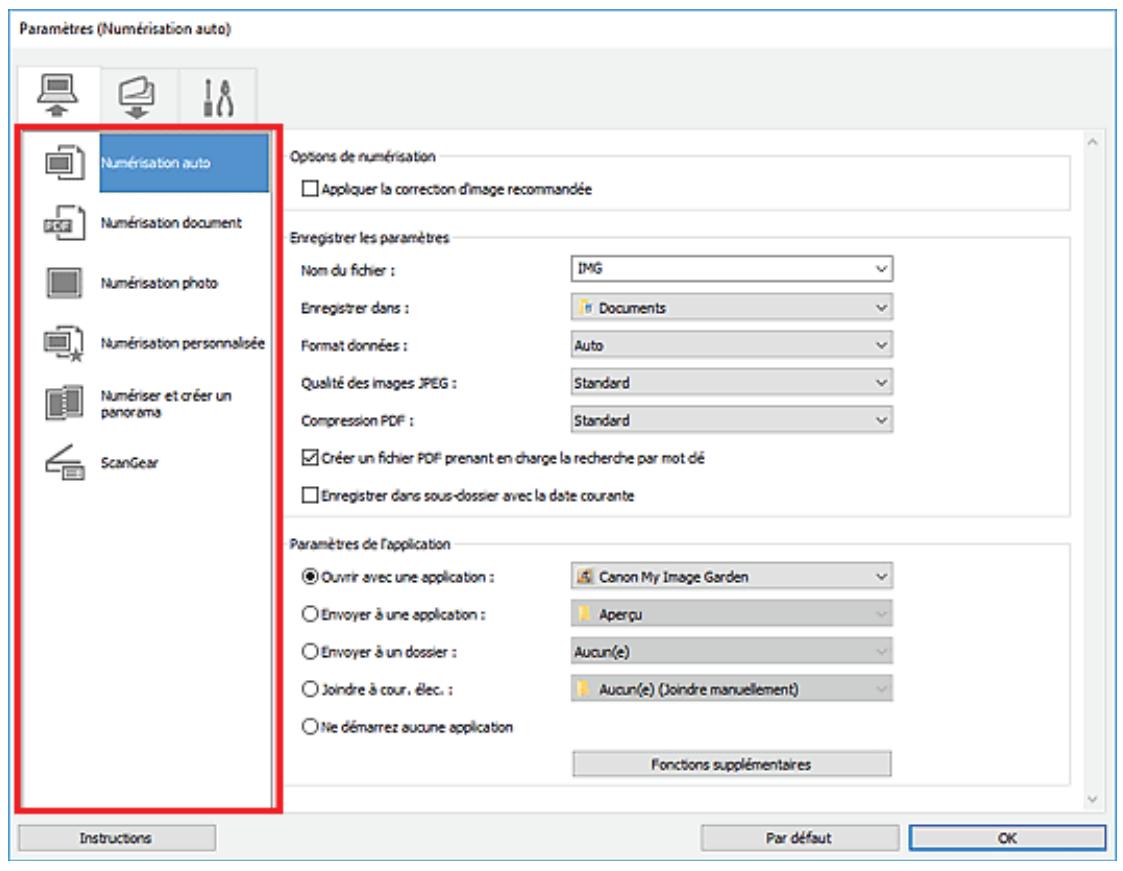Click the OK button
1123x871 pixels.
[x=1007, y=838]
